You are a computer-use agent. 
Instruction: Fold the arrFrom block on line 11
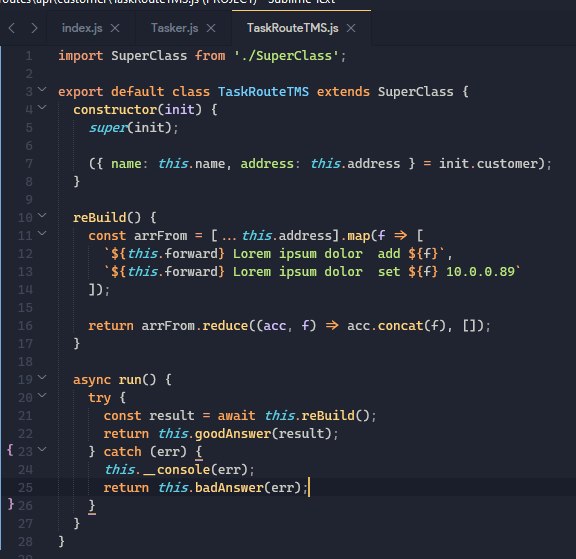point(42,233)
